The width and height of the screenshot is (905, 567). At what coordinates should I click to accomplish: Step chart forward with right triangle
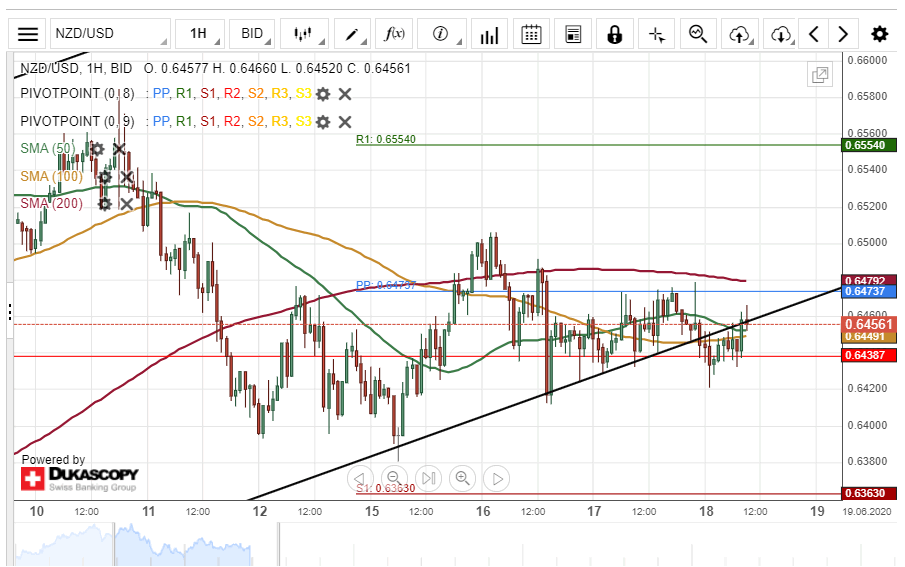coord(498,479)
